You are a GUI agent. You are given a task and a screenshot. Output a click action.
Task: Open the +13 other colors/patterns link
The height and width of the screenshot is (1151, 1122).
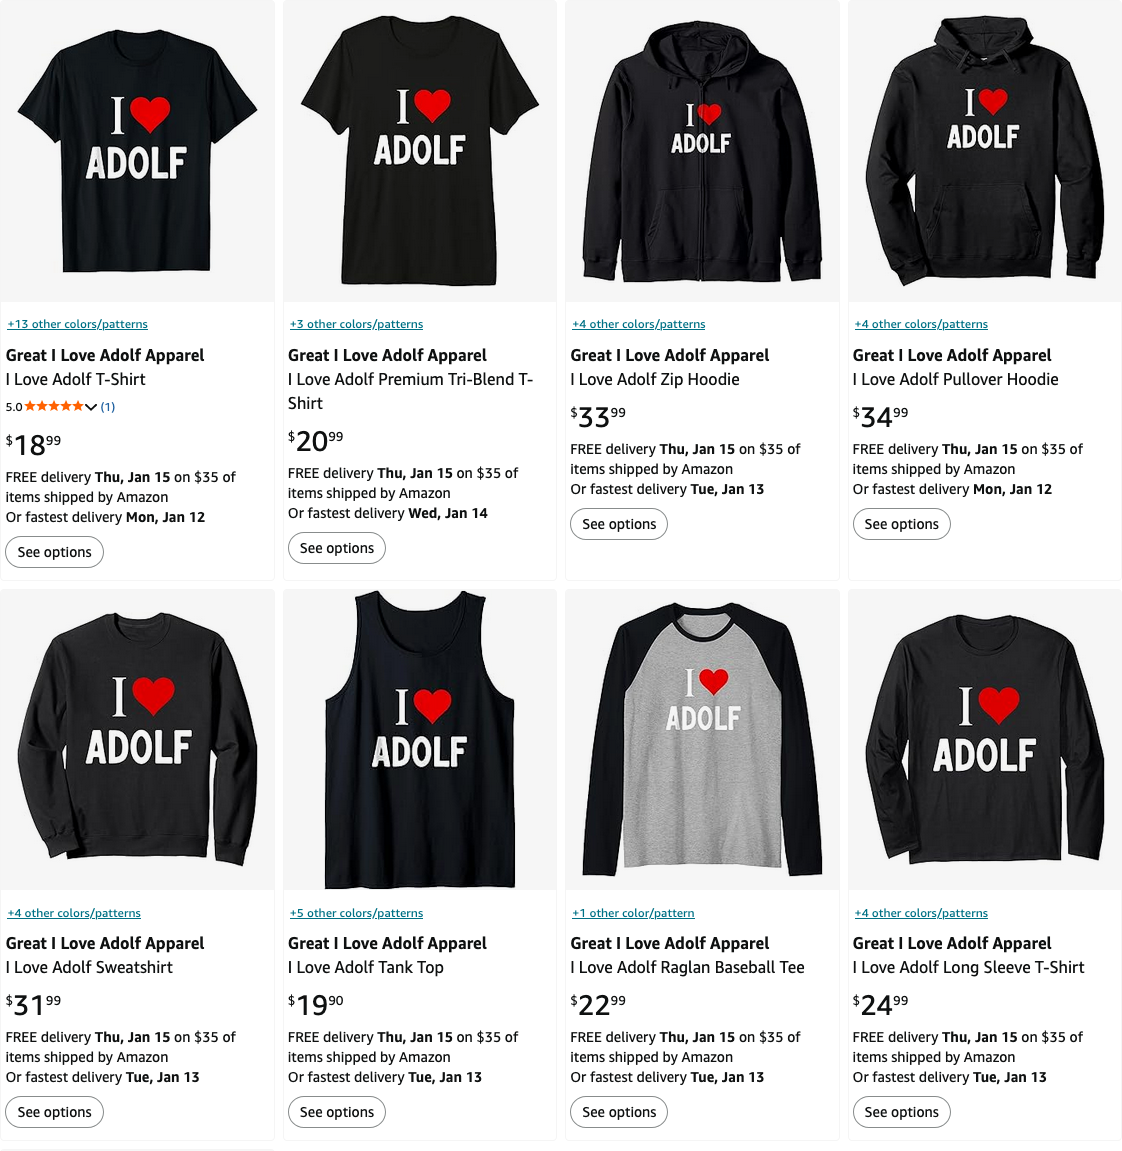tap(77, 324)
